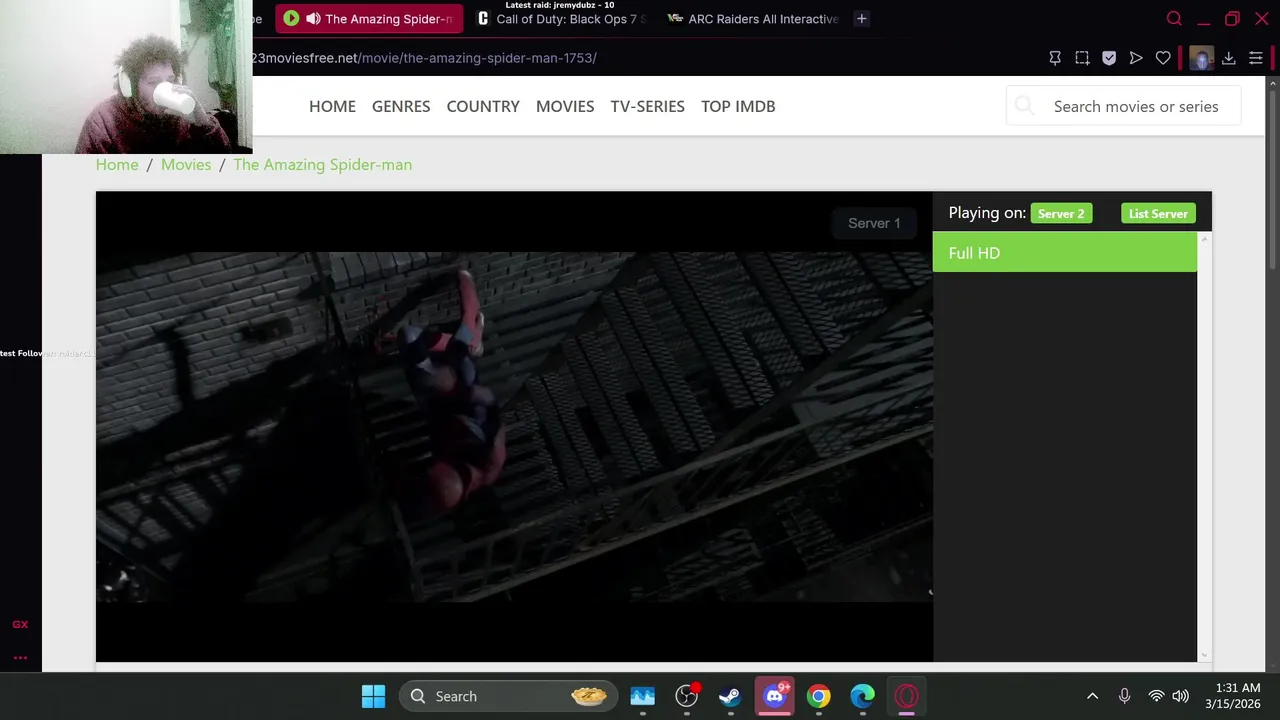Open the Photos app taskbar icon
1280x720 pixels.
642,696
